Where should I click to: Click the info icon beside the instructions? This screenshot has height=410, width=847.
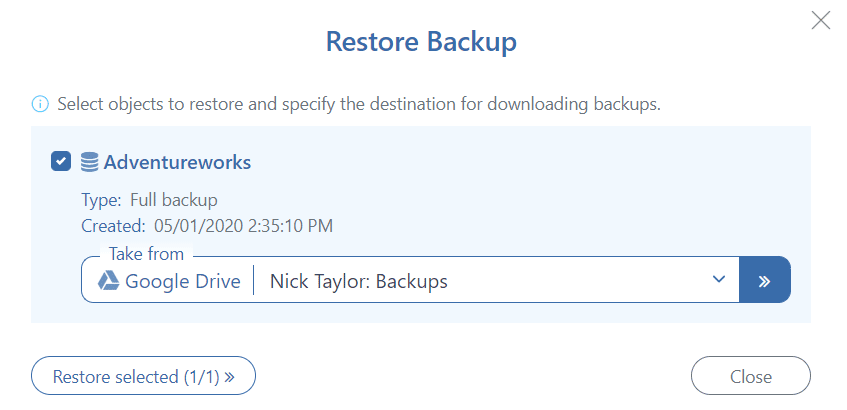coord(40,104)
